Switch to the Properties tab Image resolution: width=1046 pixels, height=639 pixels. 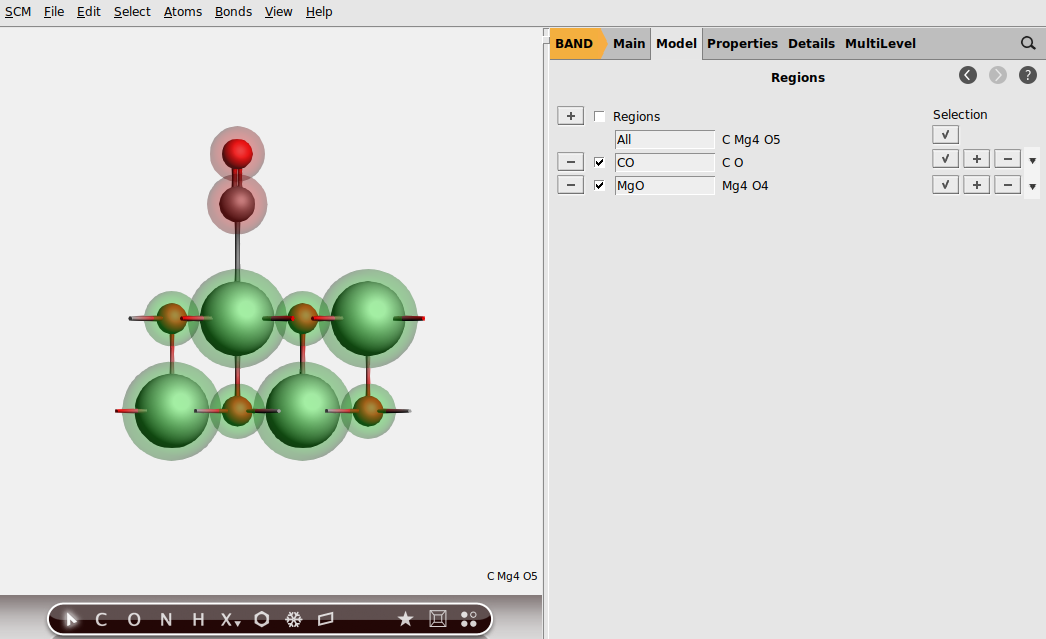[742, 43]
